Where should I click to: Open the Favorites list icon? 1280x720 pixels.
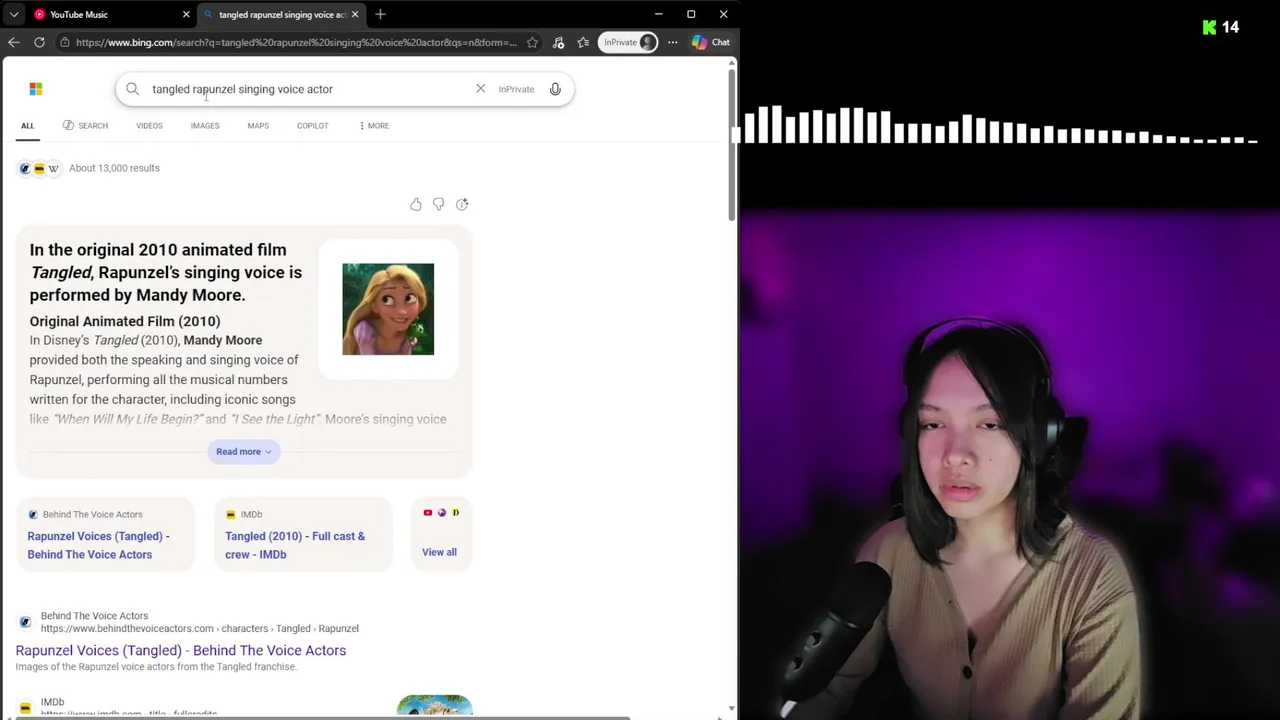pyautogui.click(x=583, y=42)
